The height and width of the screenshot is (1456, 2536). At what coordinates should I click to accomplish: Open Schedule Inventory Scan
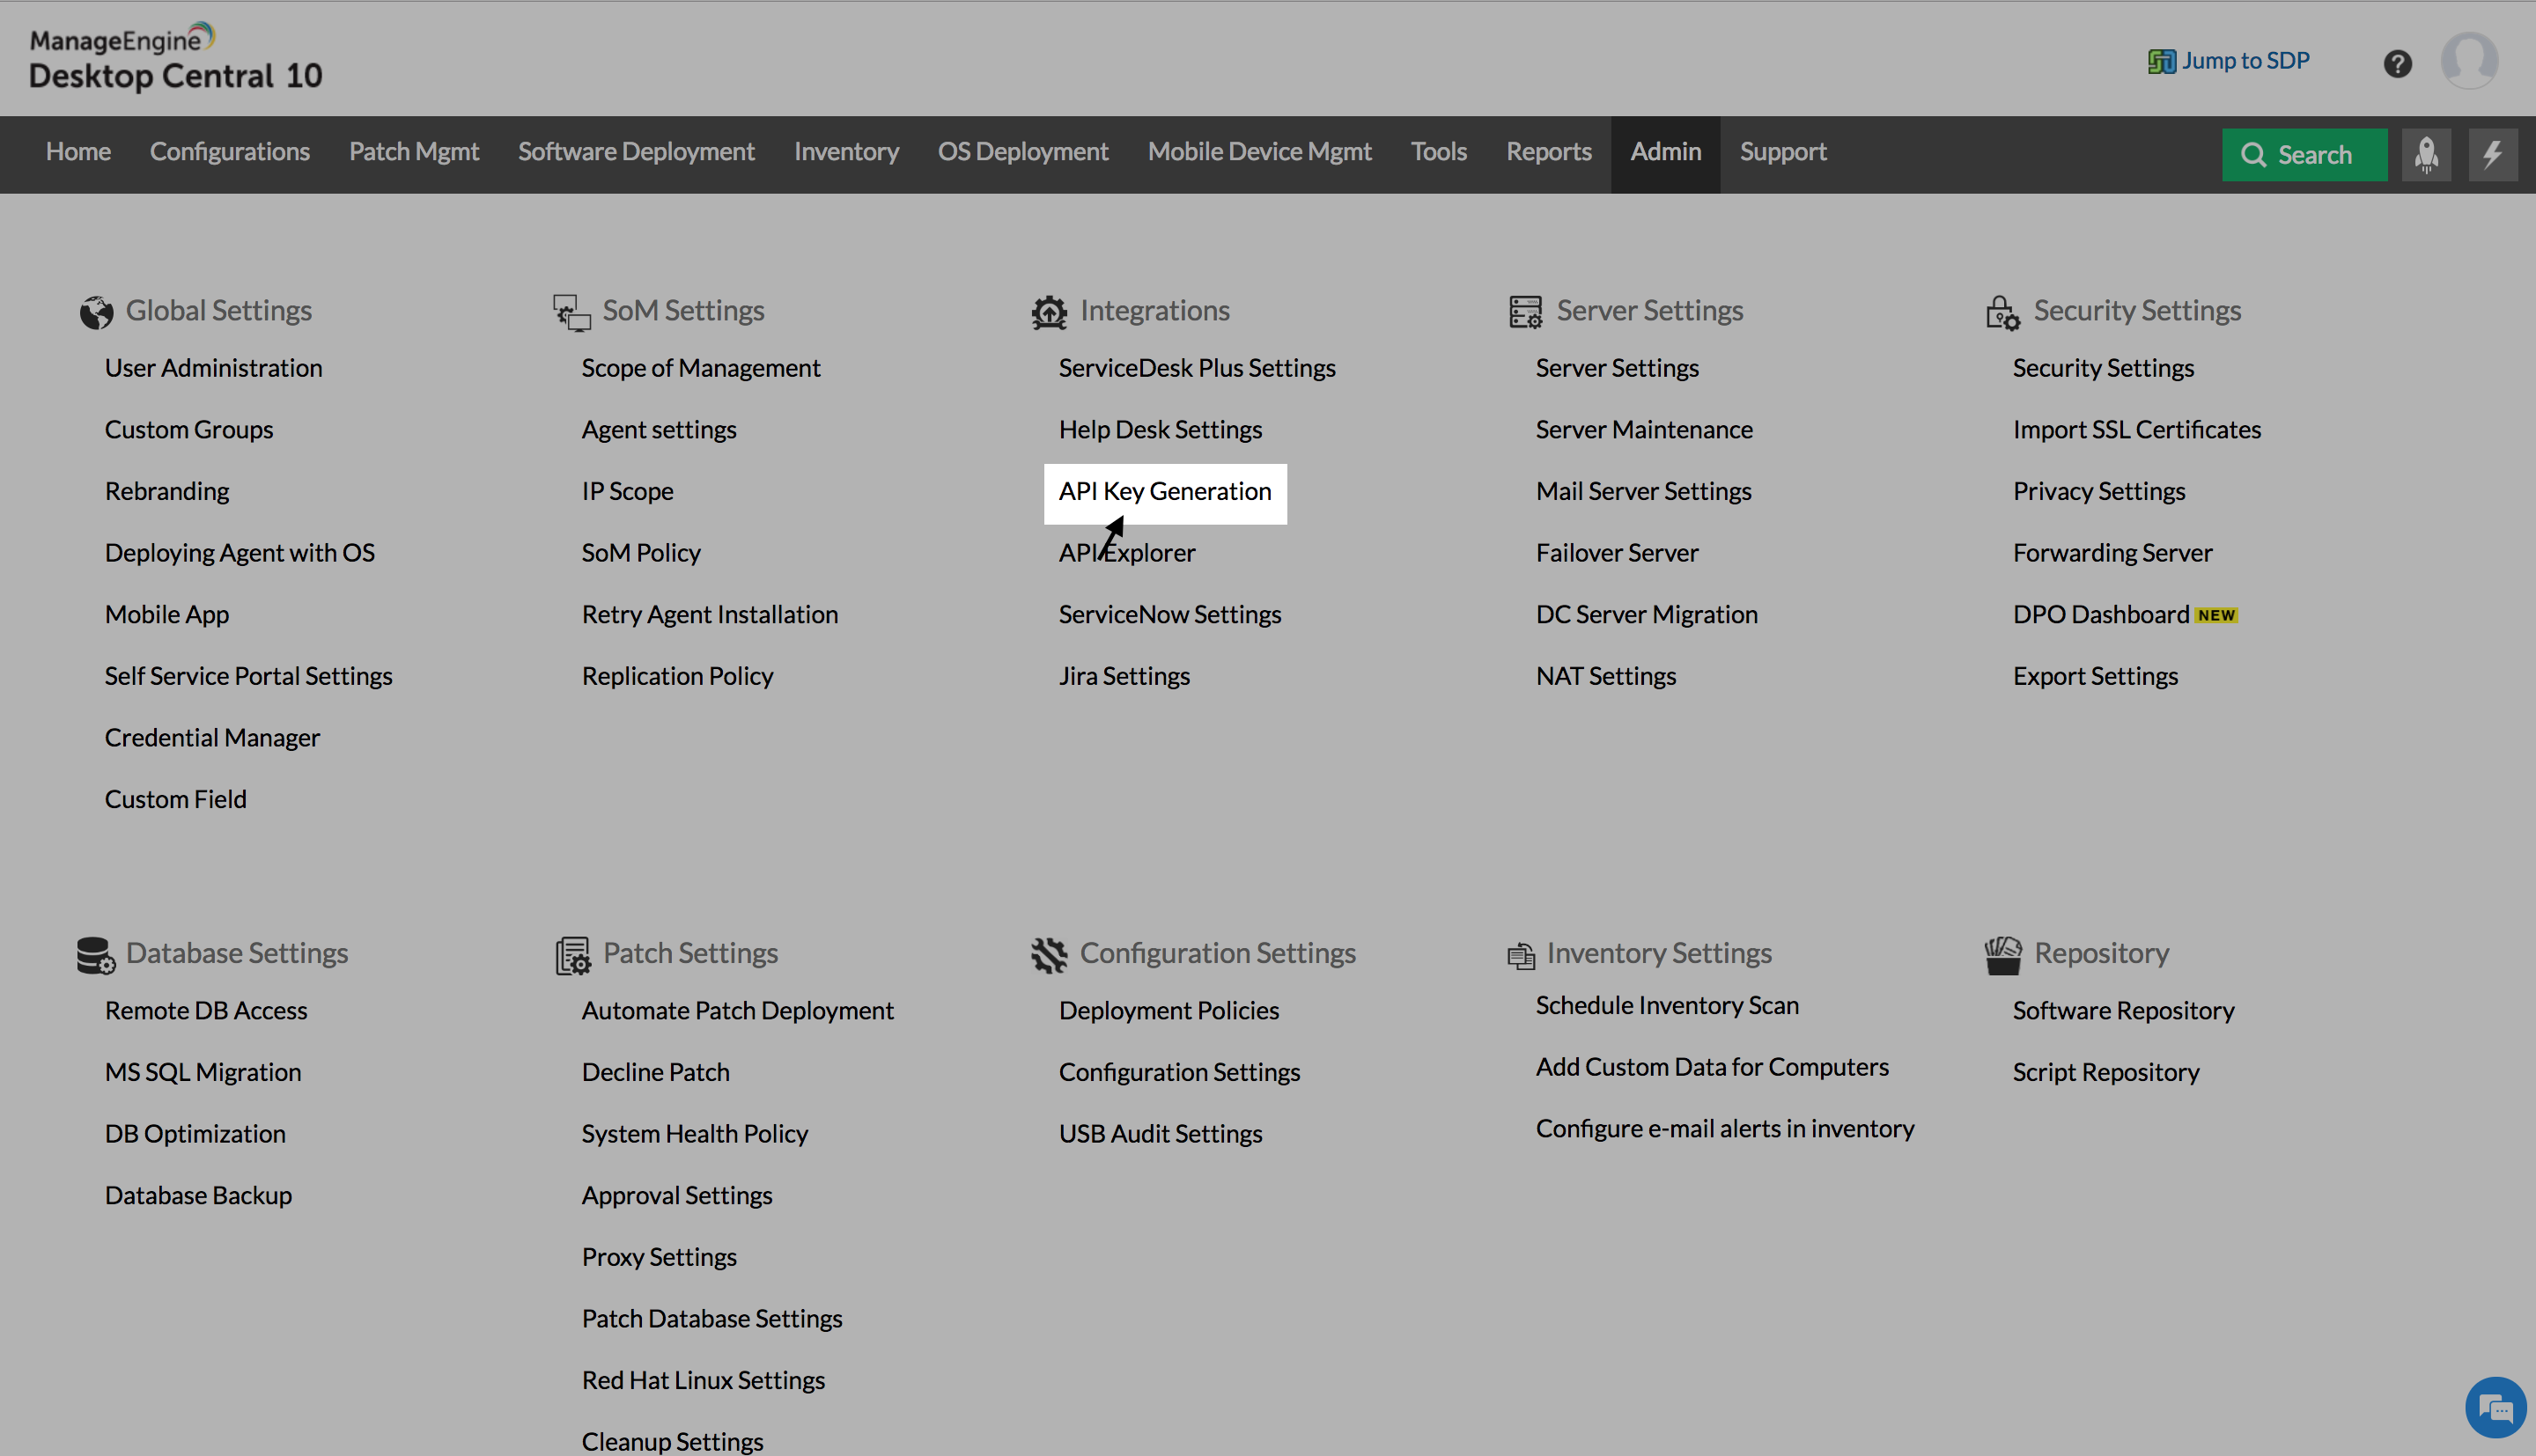pos(1667,1005)
